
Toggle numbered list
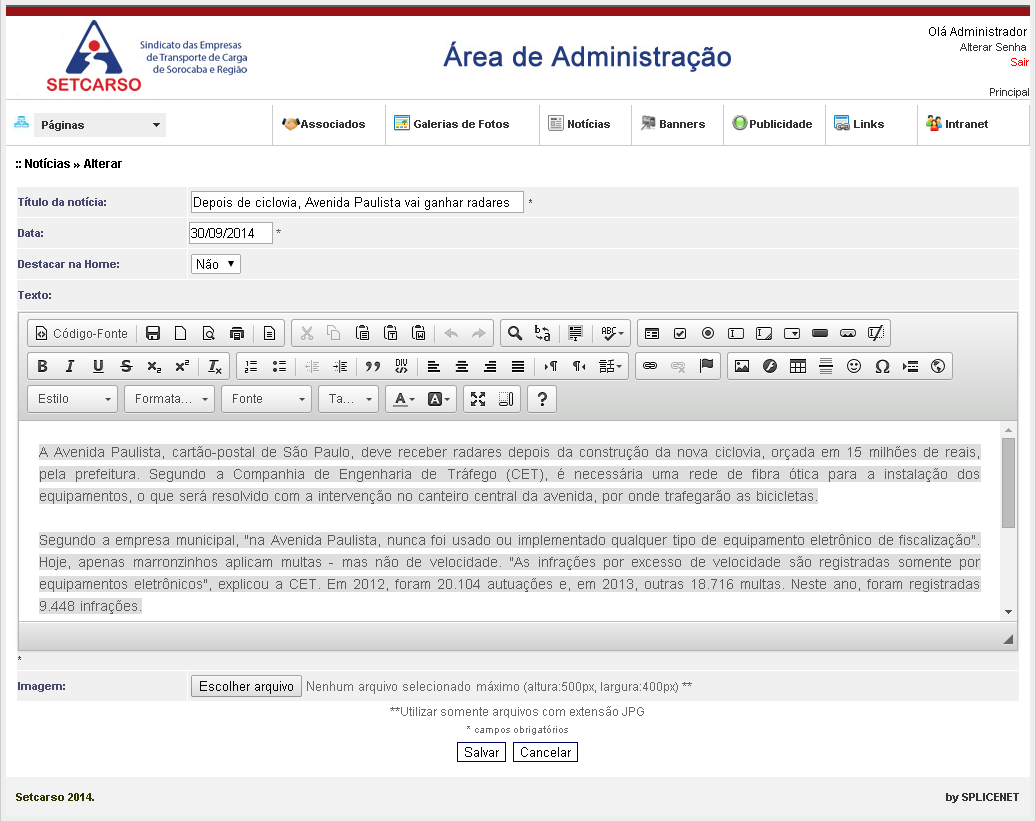coord(251,366)
